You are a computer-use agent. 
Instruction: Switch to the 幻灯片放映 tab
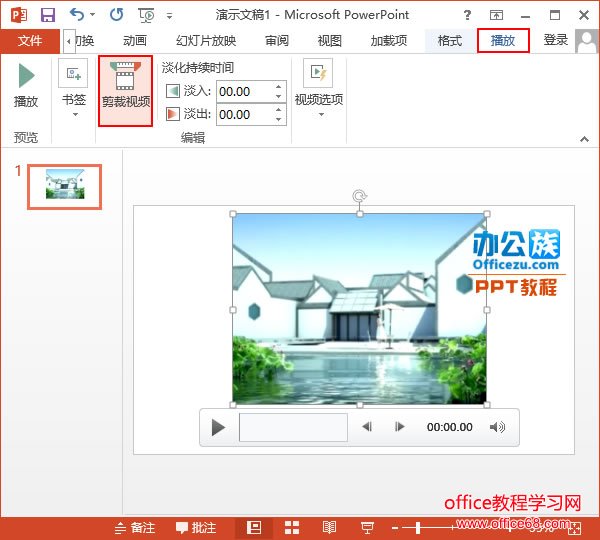pos(206,41)
